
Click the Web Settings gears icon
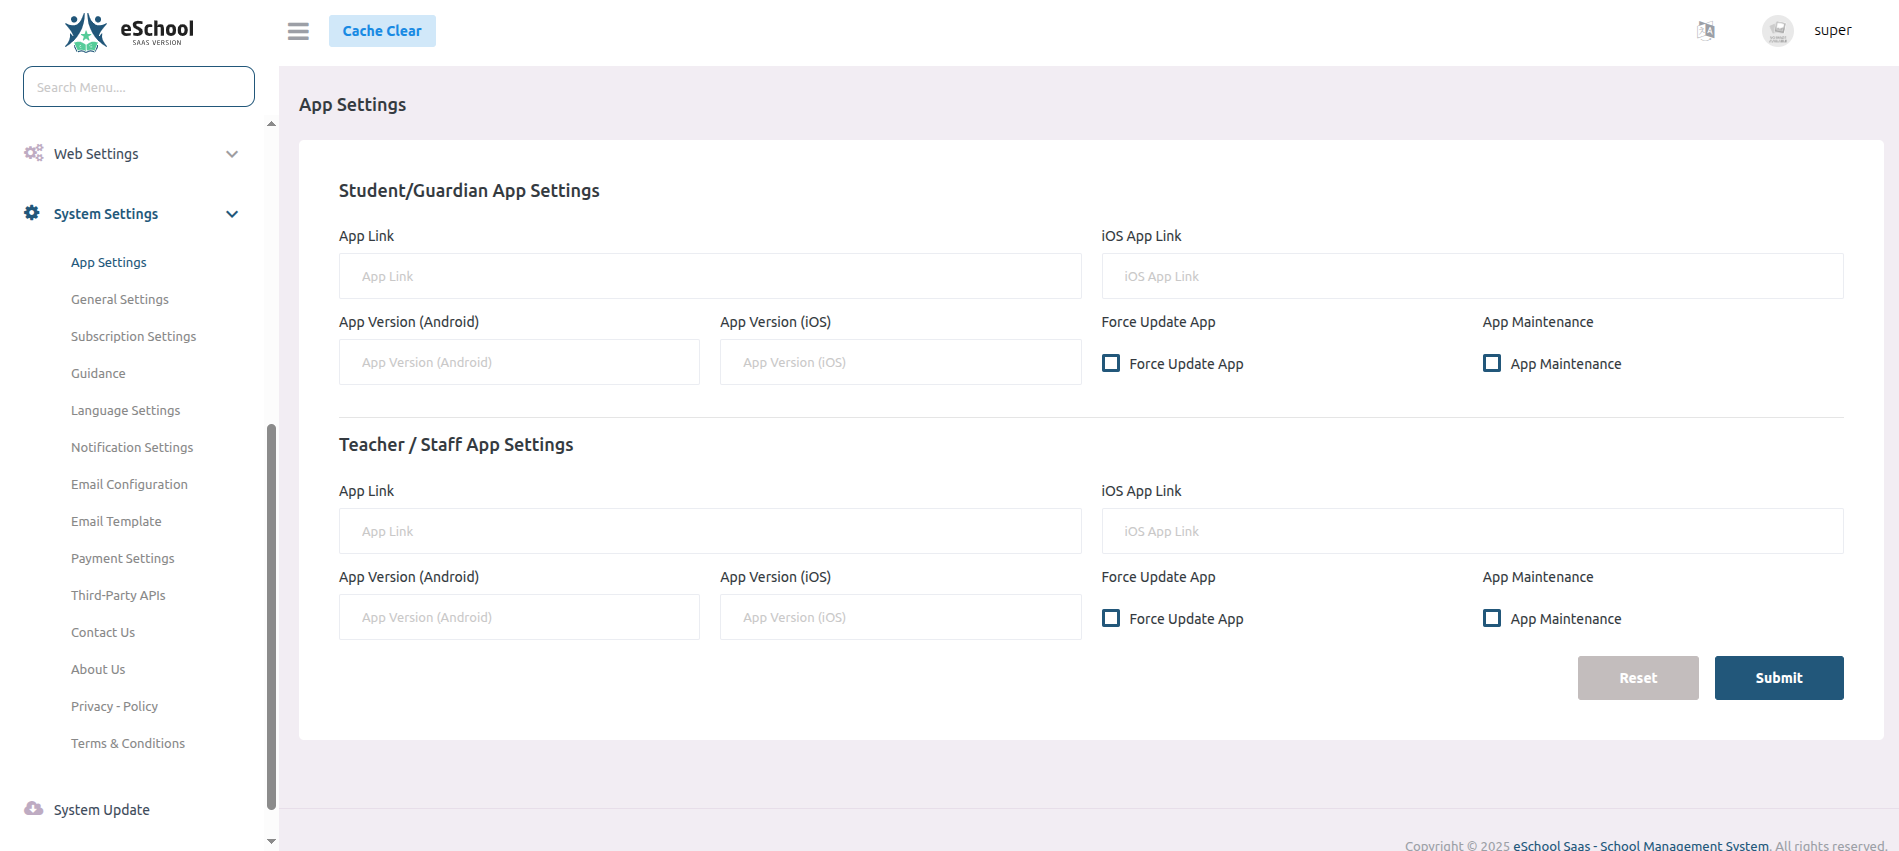[34, 153]
